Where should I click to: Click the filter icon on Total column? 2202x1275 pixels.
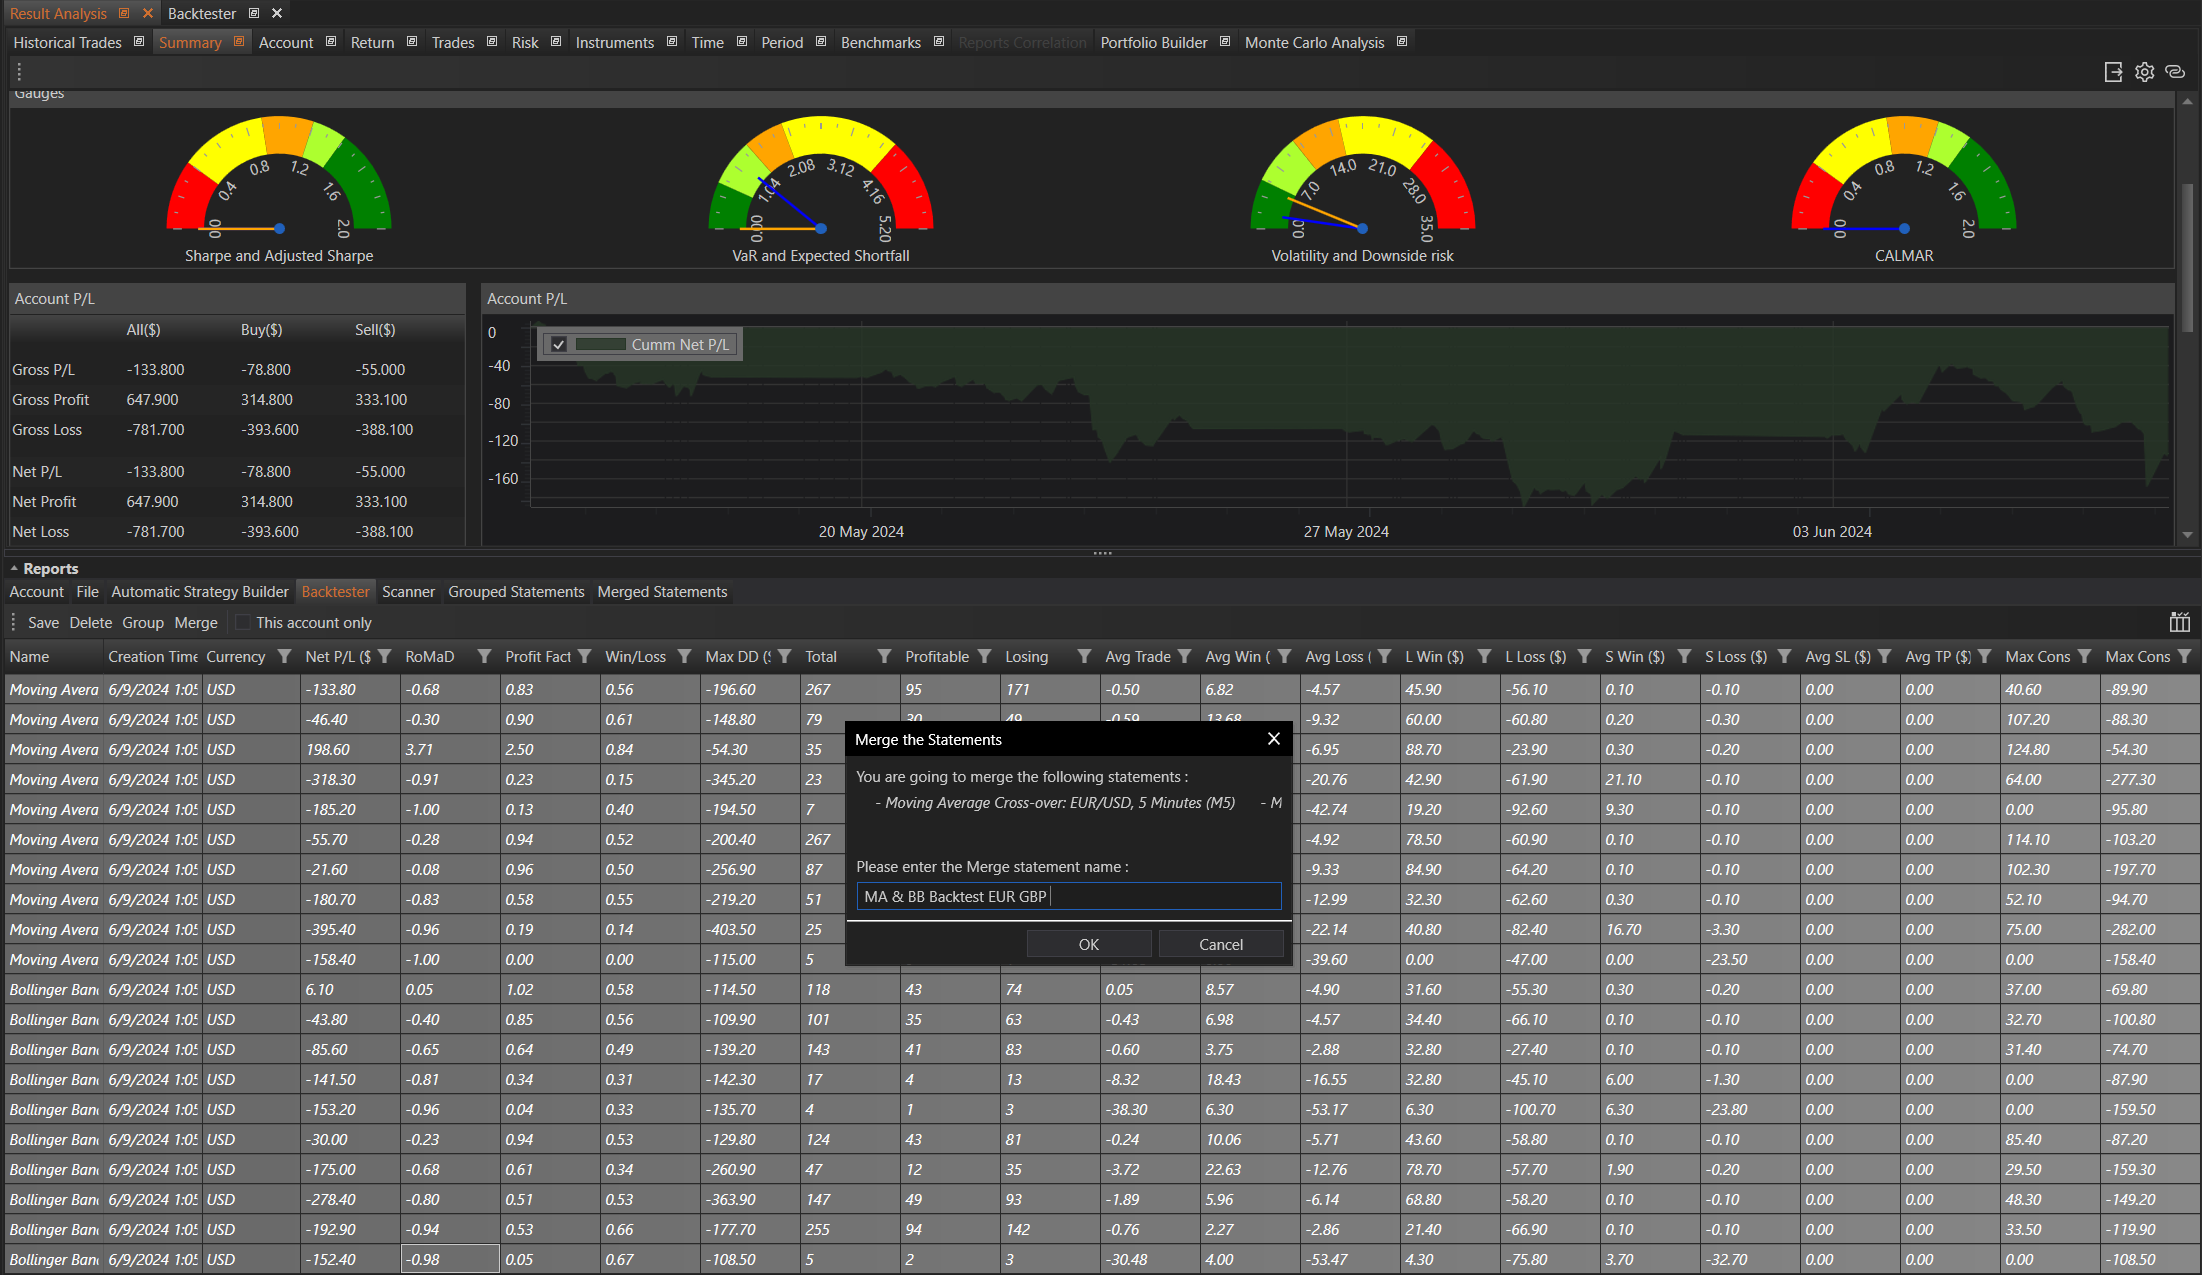884,657
